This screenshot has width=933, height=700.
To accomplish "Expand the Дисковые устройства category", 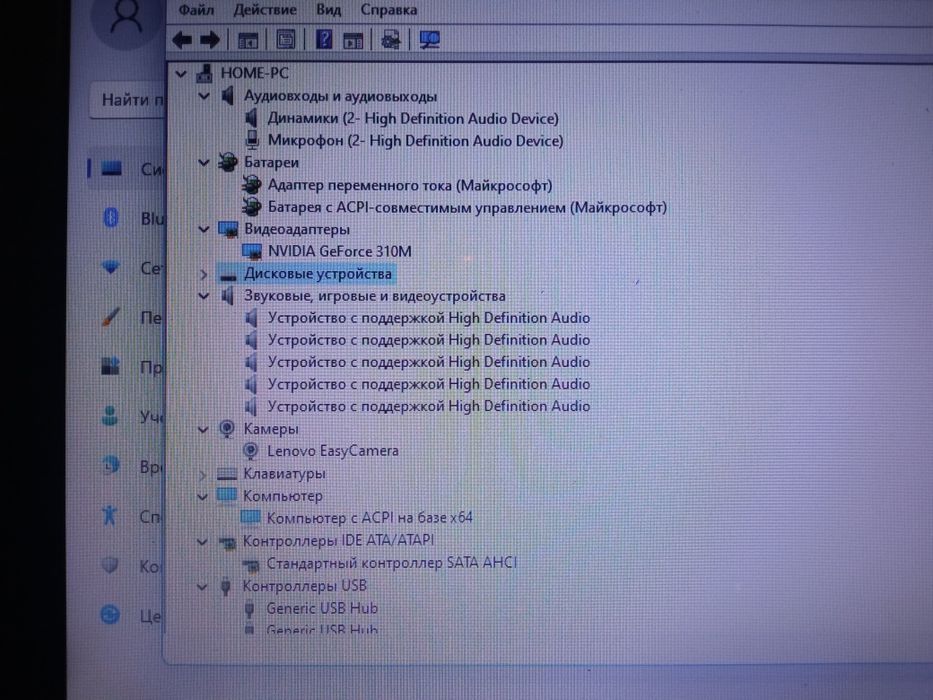I will coord(203,274).
